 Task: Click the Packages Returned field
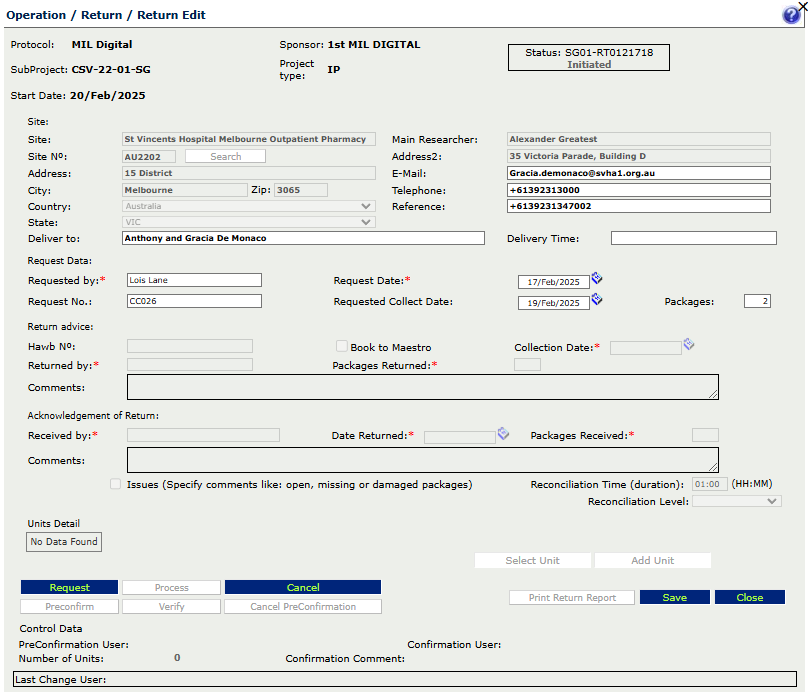tap(527, 365)
